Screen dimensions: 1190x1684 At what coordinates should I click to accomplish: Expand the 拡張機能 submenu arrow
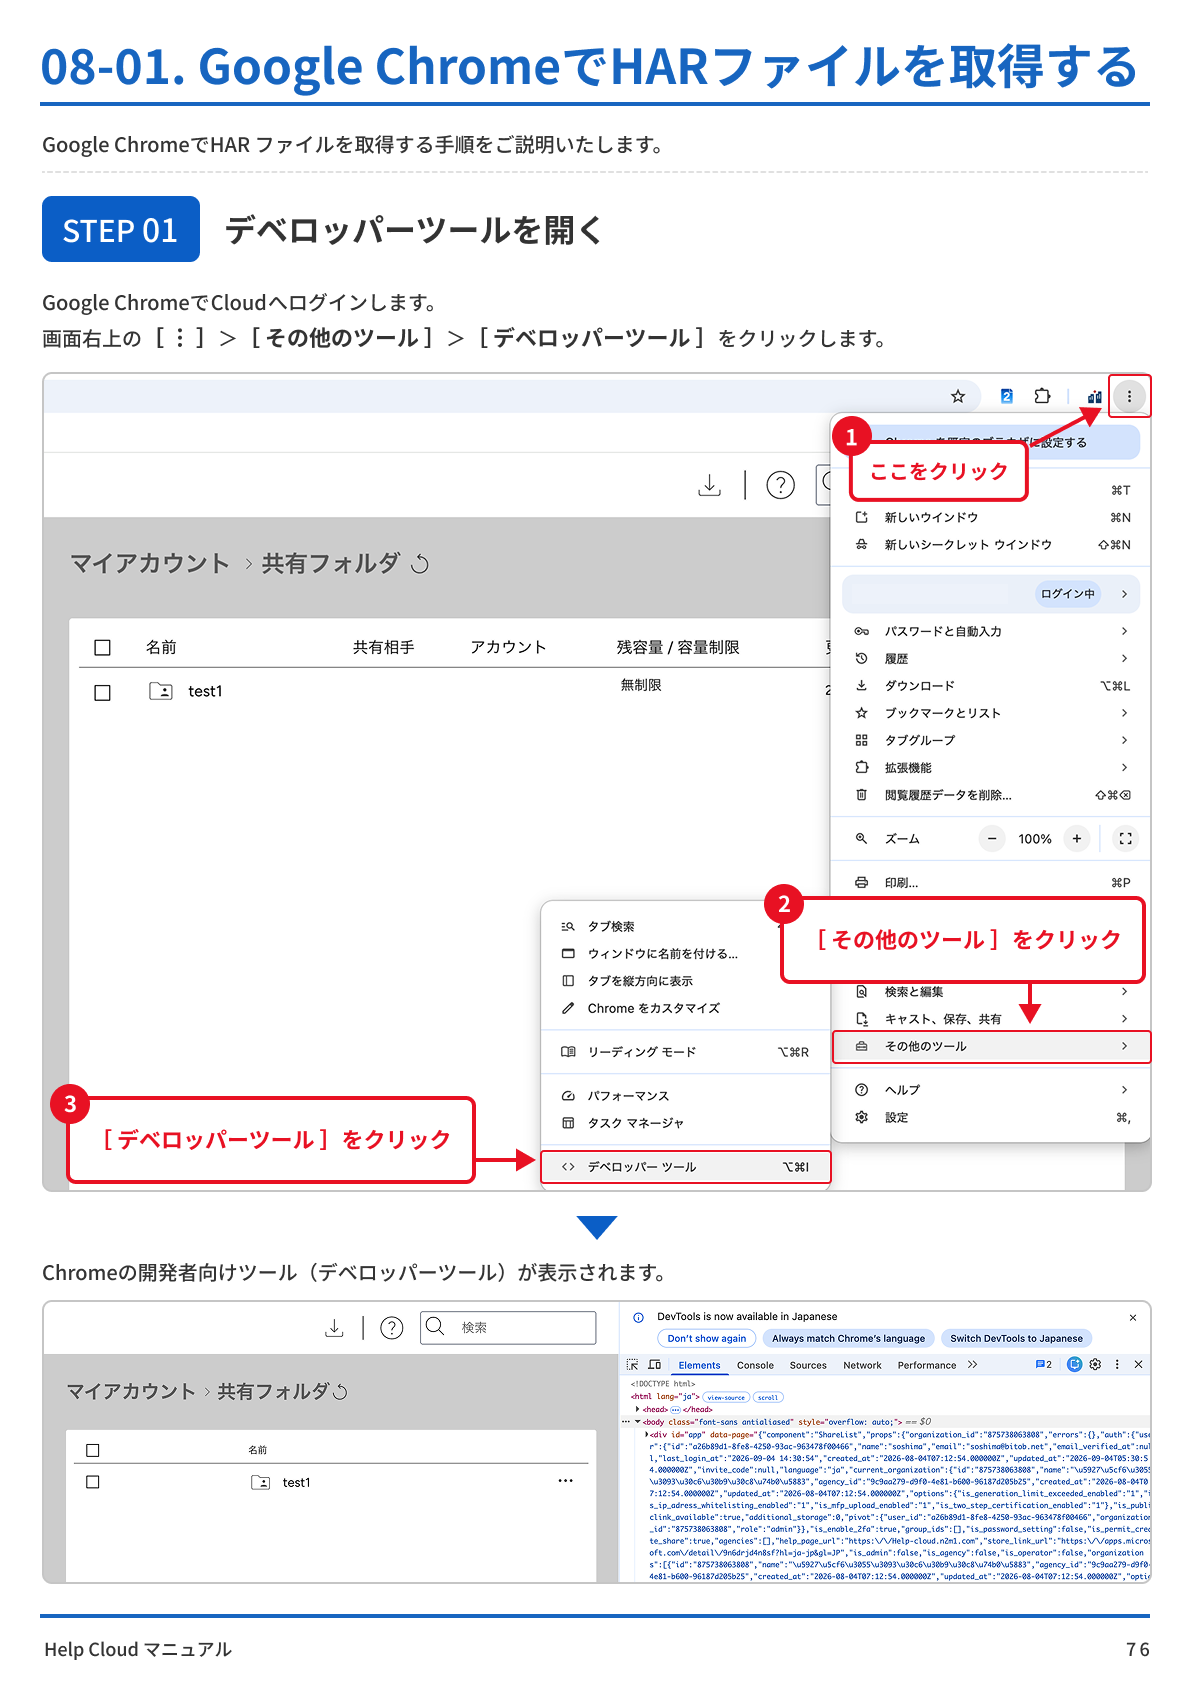pyautogui.click(x=1124, y=767)
